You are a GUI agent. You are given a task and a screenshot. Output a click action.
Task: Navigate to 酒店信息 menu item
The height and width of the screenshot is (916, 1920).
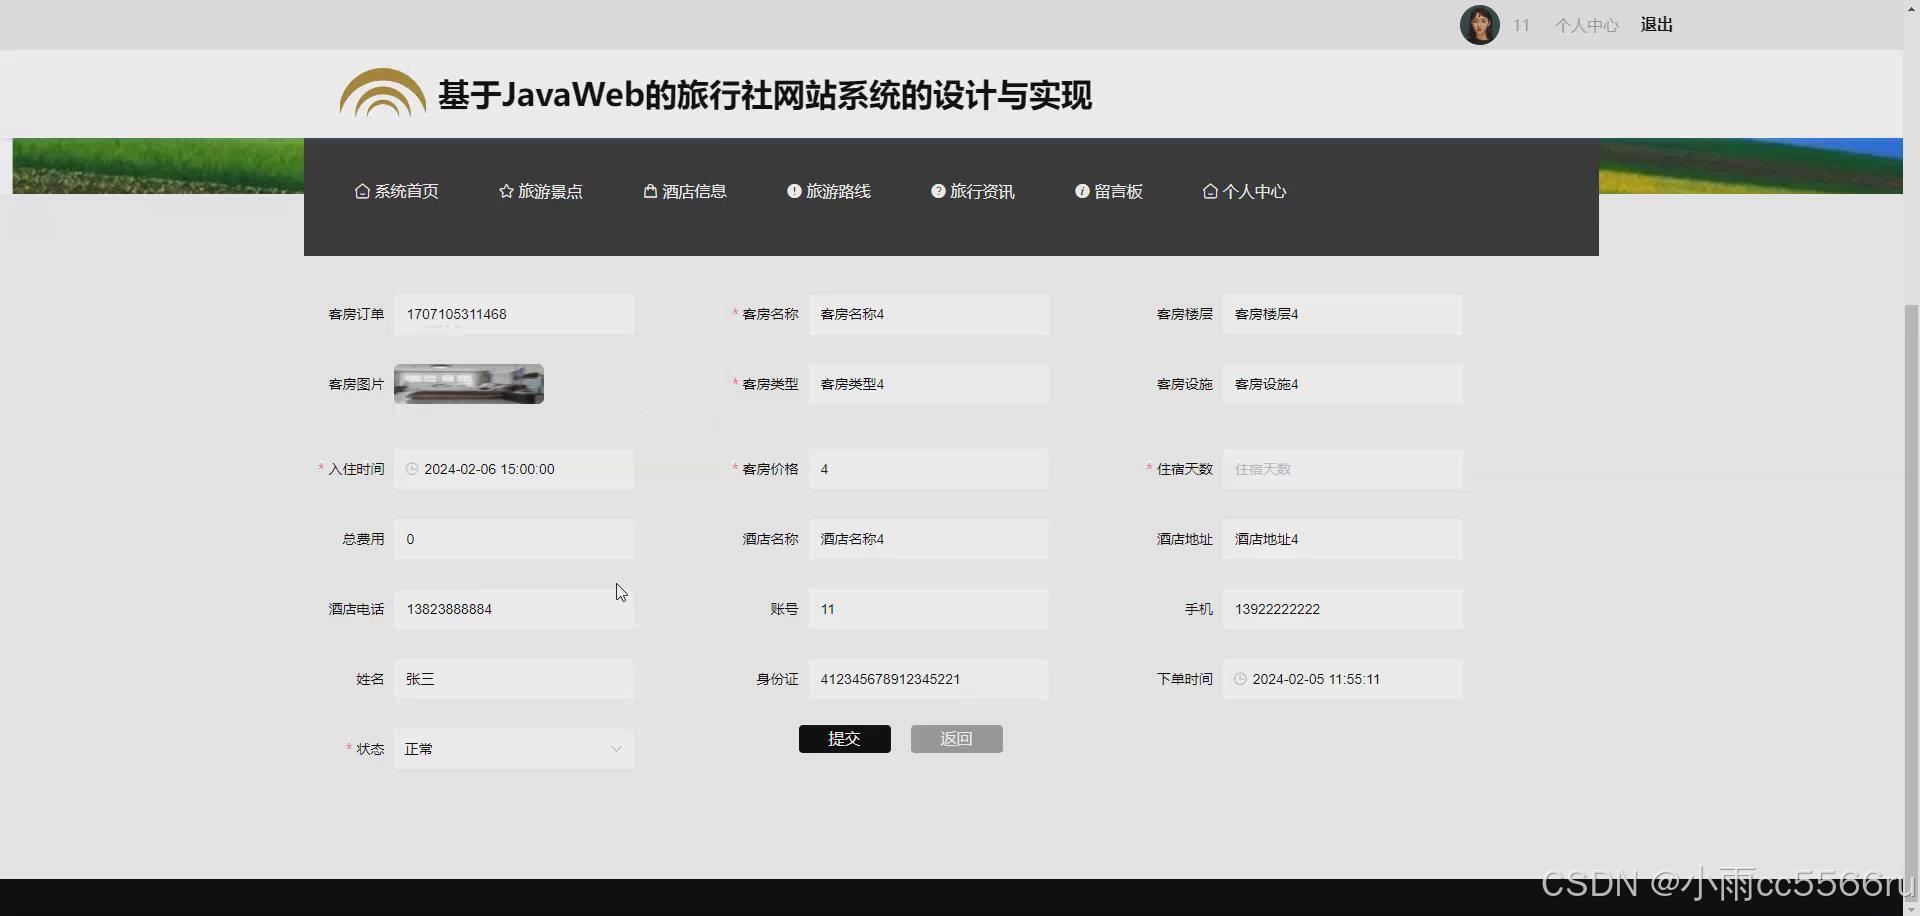tap(692, 191)
